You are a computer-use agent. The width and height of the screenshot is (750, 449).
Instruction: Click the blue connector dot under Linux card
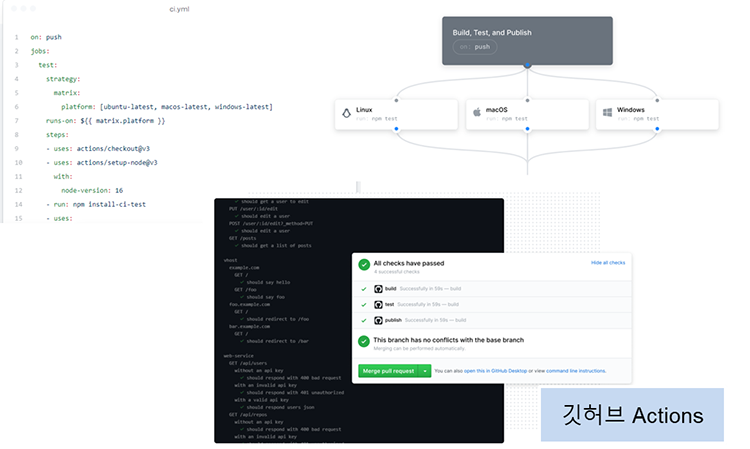point(397,129)
